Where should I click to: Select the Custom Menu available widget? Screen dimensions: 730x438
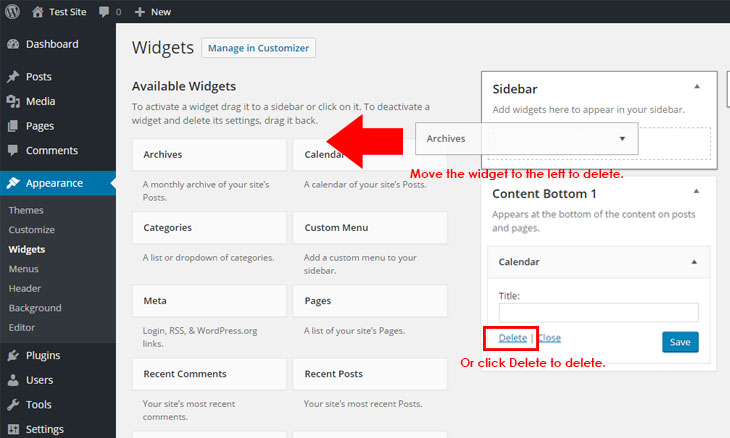(x=370, y=228)
